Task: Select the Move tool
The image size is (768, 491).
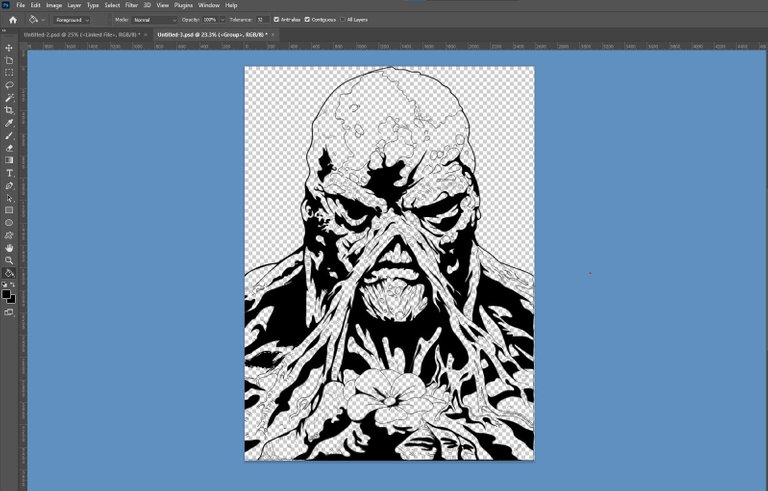Action: click(x=9, y=48)
